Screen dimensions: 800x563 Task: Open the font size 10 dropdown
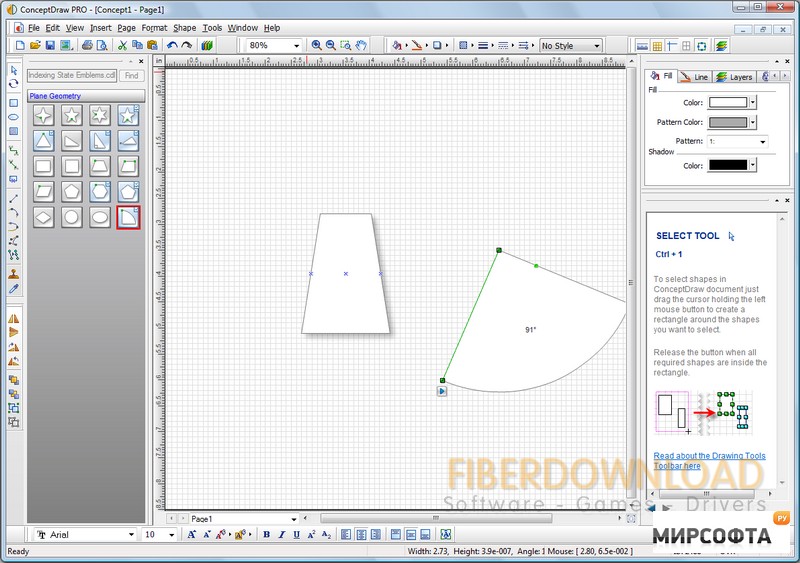click(171, 534)
